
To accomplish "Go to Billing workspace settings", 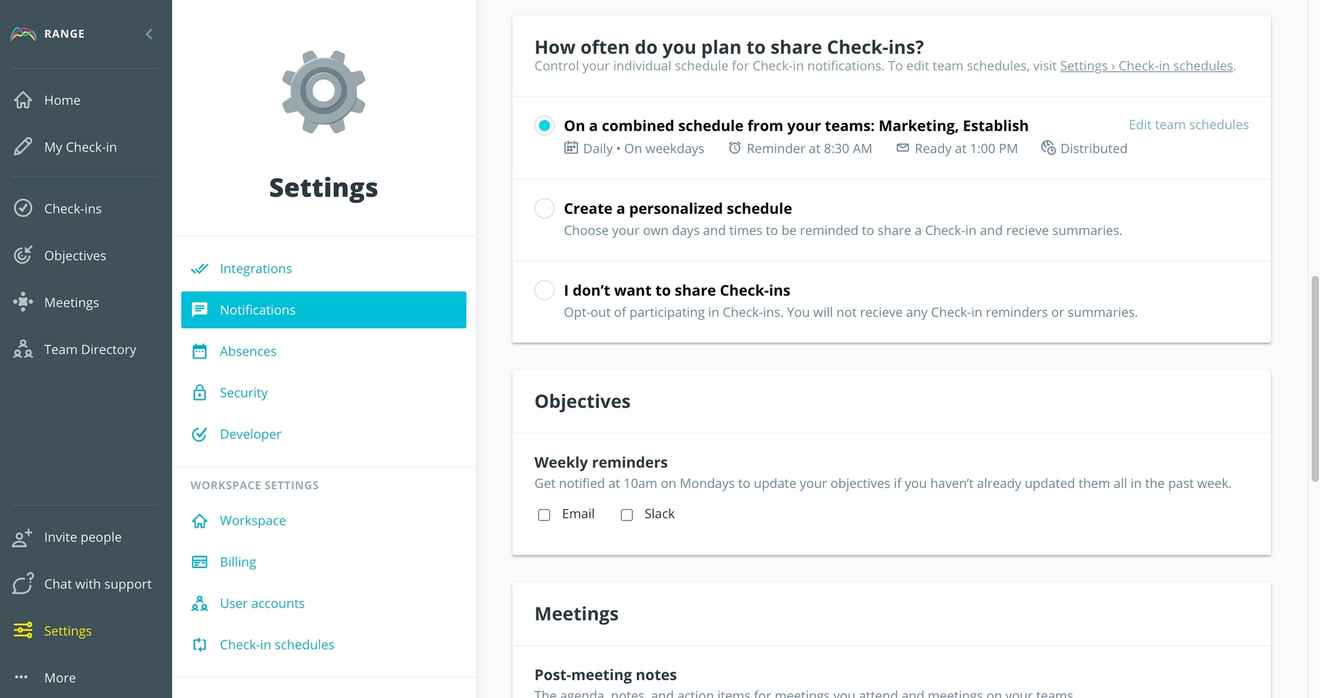I will tap(238, 562).
